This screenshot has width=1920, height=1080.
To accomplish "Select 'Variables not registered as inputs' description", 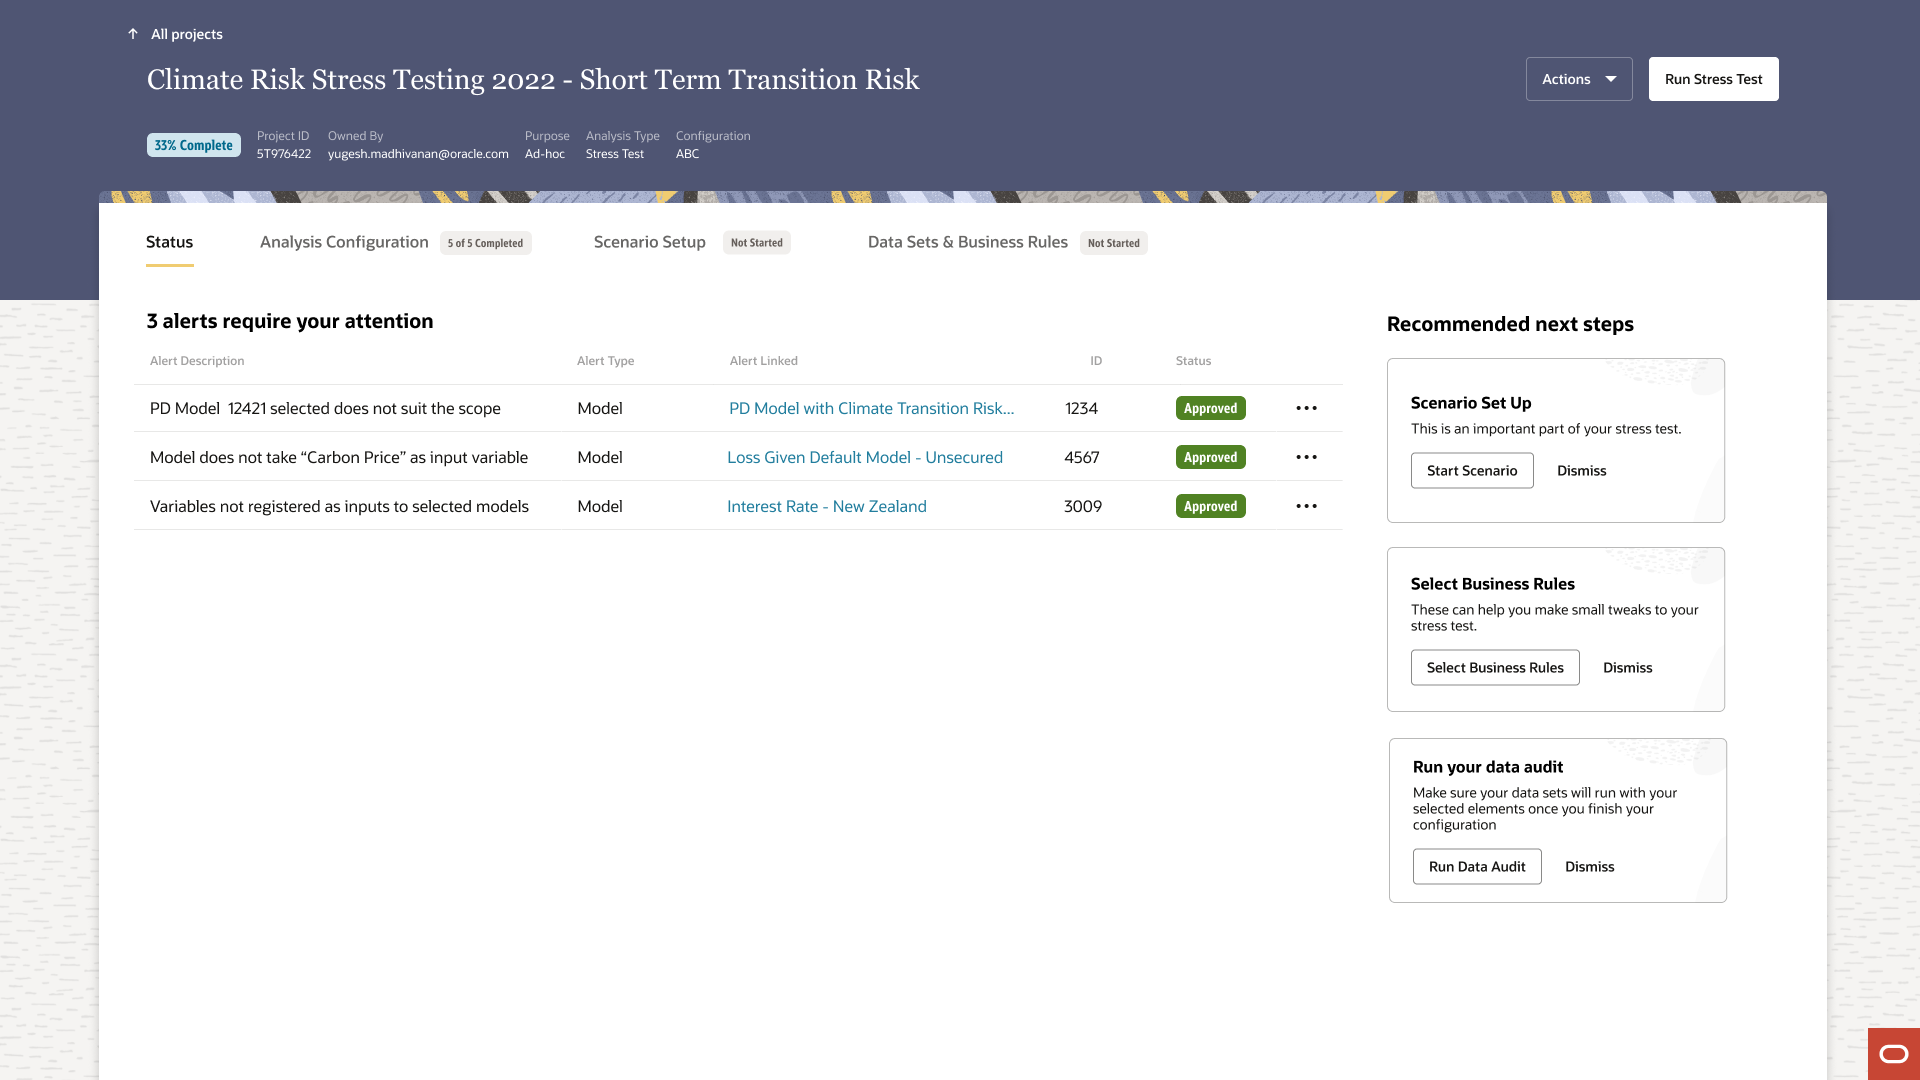I will pyautogui.click(x=339, y=506).
